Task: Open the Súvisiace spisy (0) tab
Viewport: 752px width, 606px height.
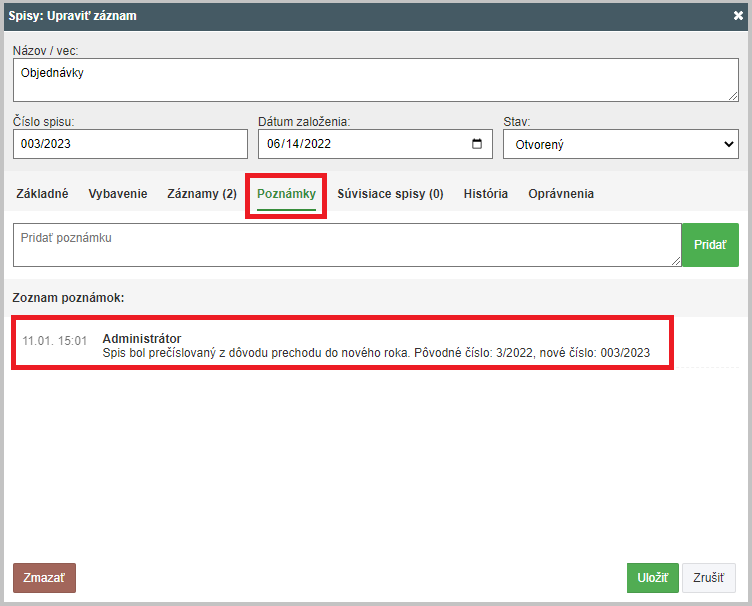Action: (390, 194)
